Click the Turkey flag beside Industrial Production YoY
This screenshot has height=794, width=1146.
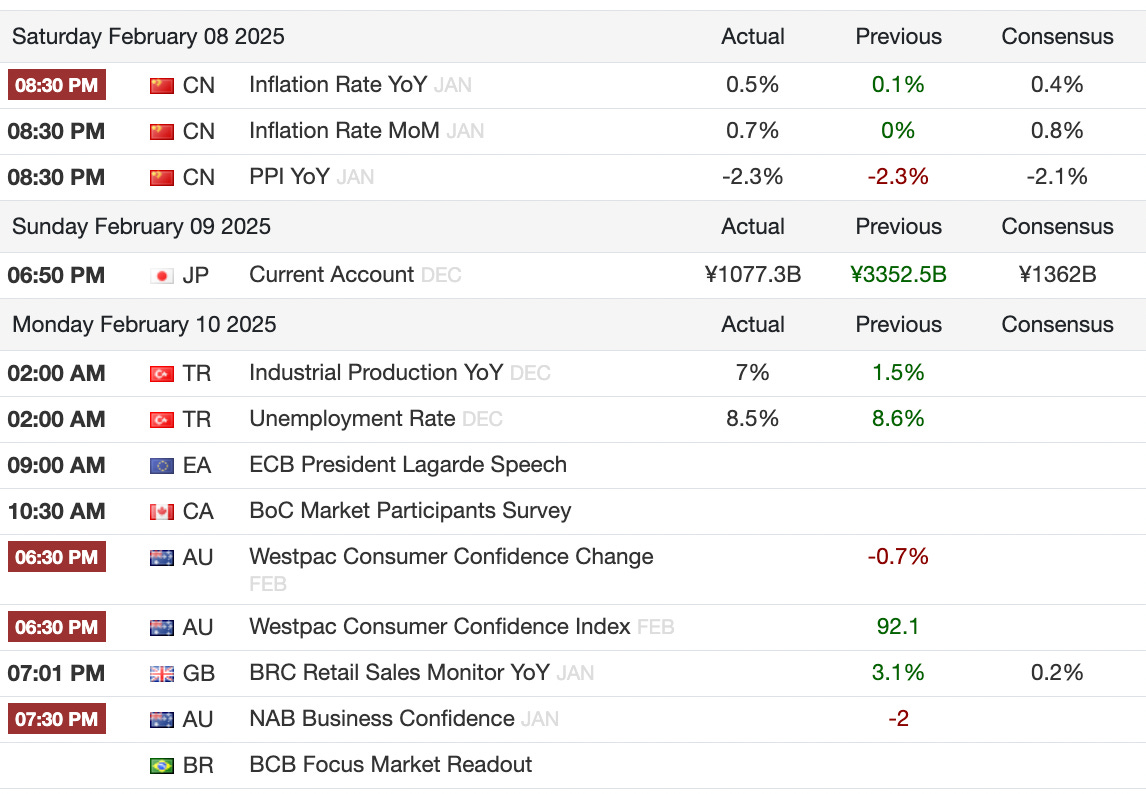coord(161,373)
